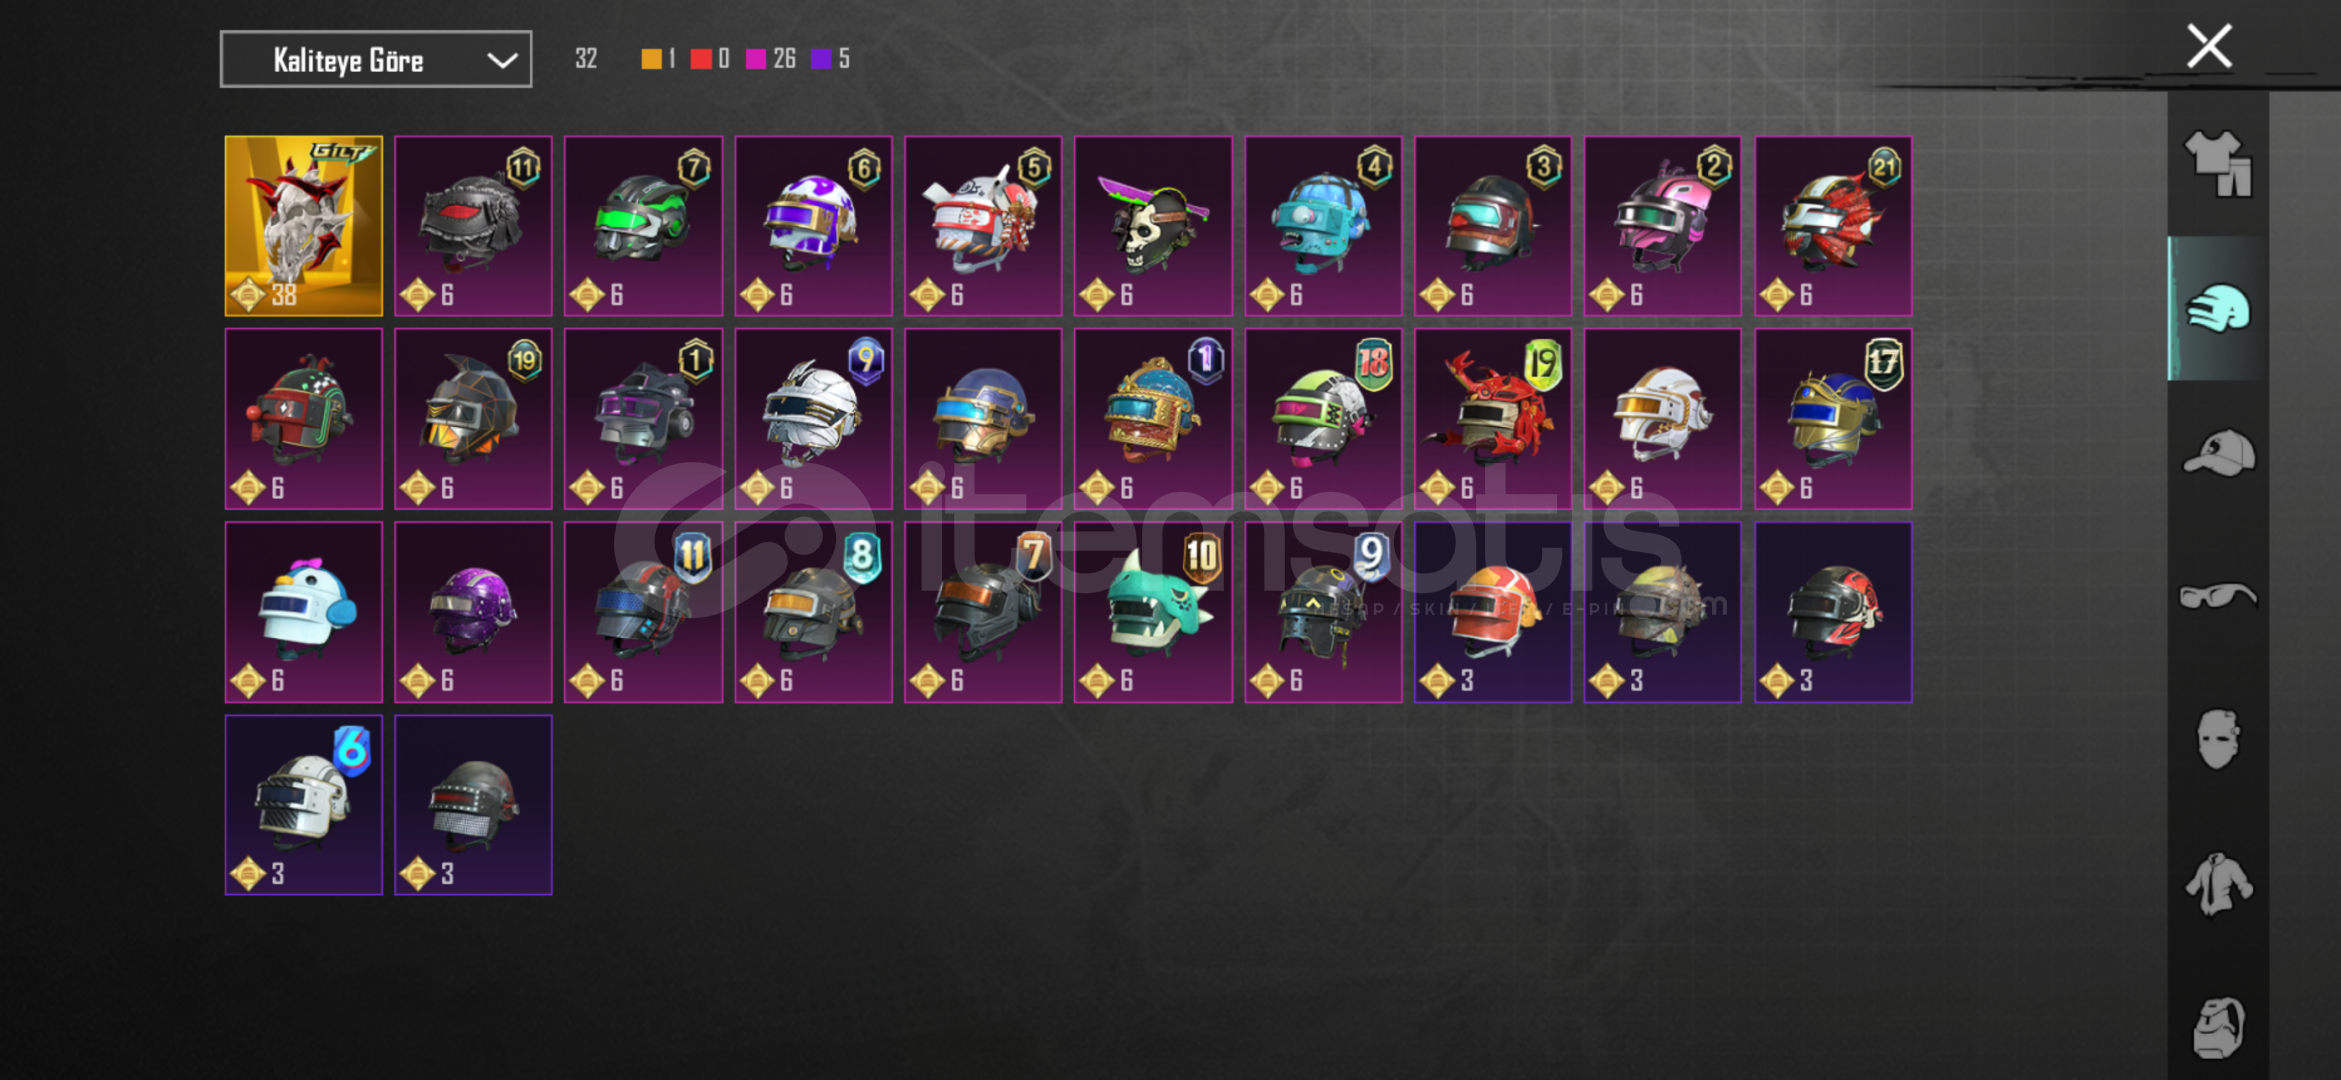Select the helmet with blue 6 badge
Screen dimensions: 2341x1080
[x=304, y=805]
